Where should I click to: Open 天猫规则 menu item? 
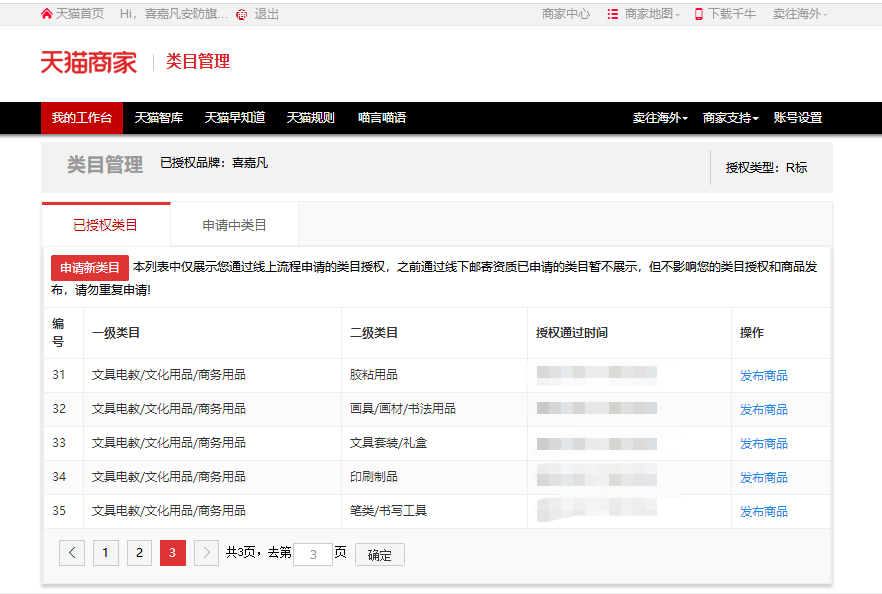[x=311, y=118]
